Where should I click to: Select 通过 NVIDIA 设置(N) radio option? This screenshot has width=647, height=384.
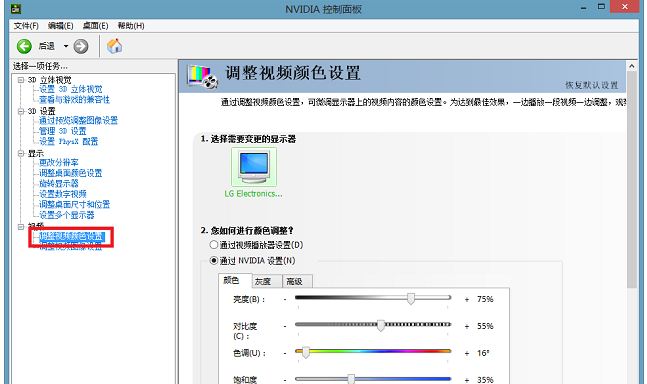214,260
